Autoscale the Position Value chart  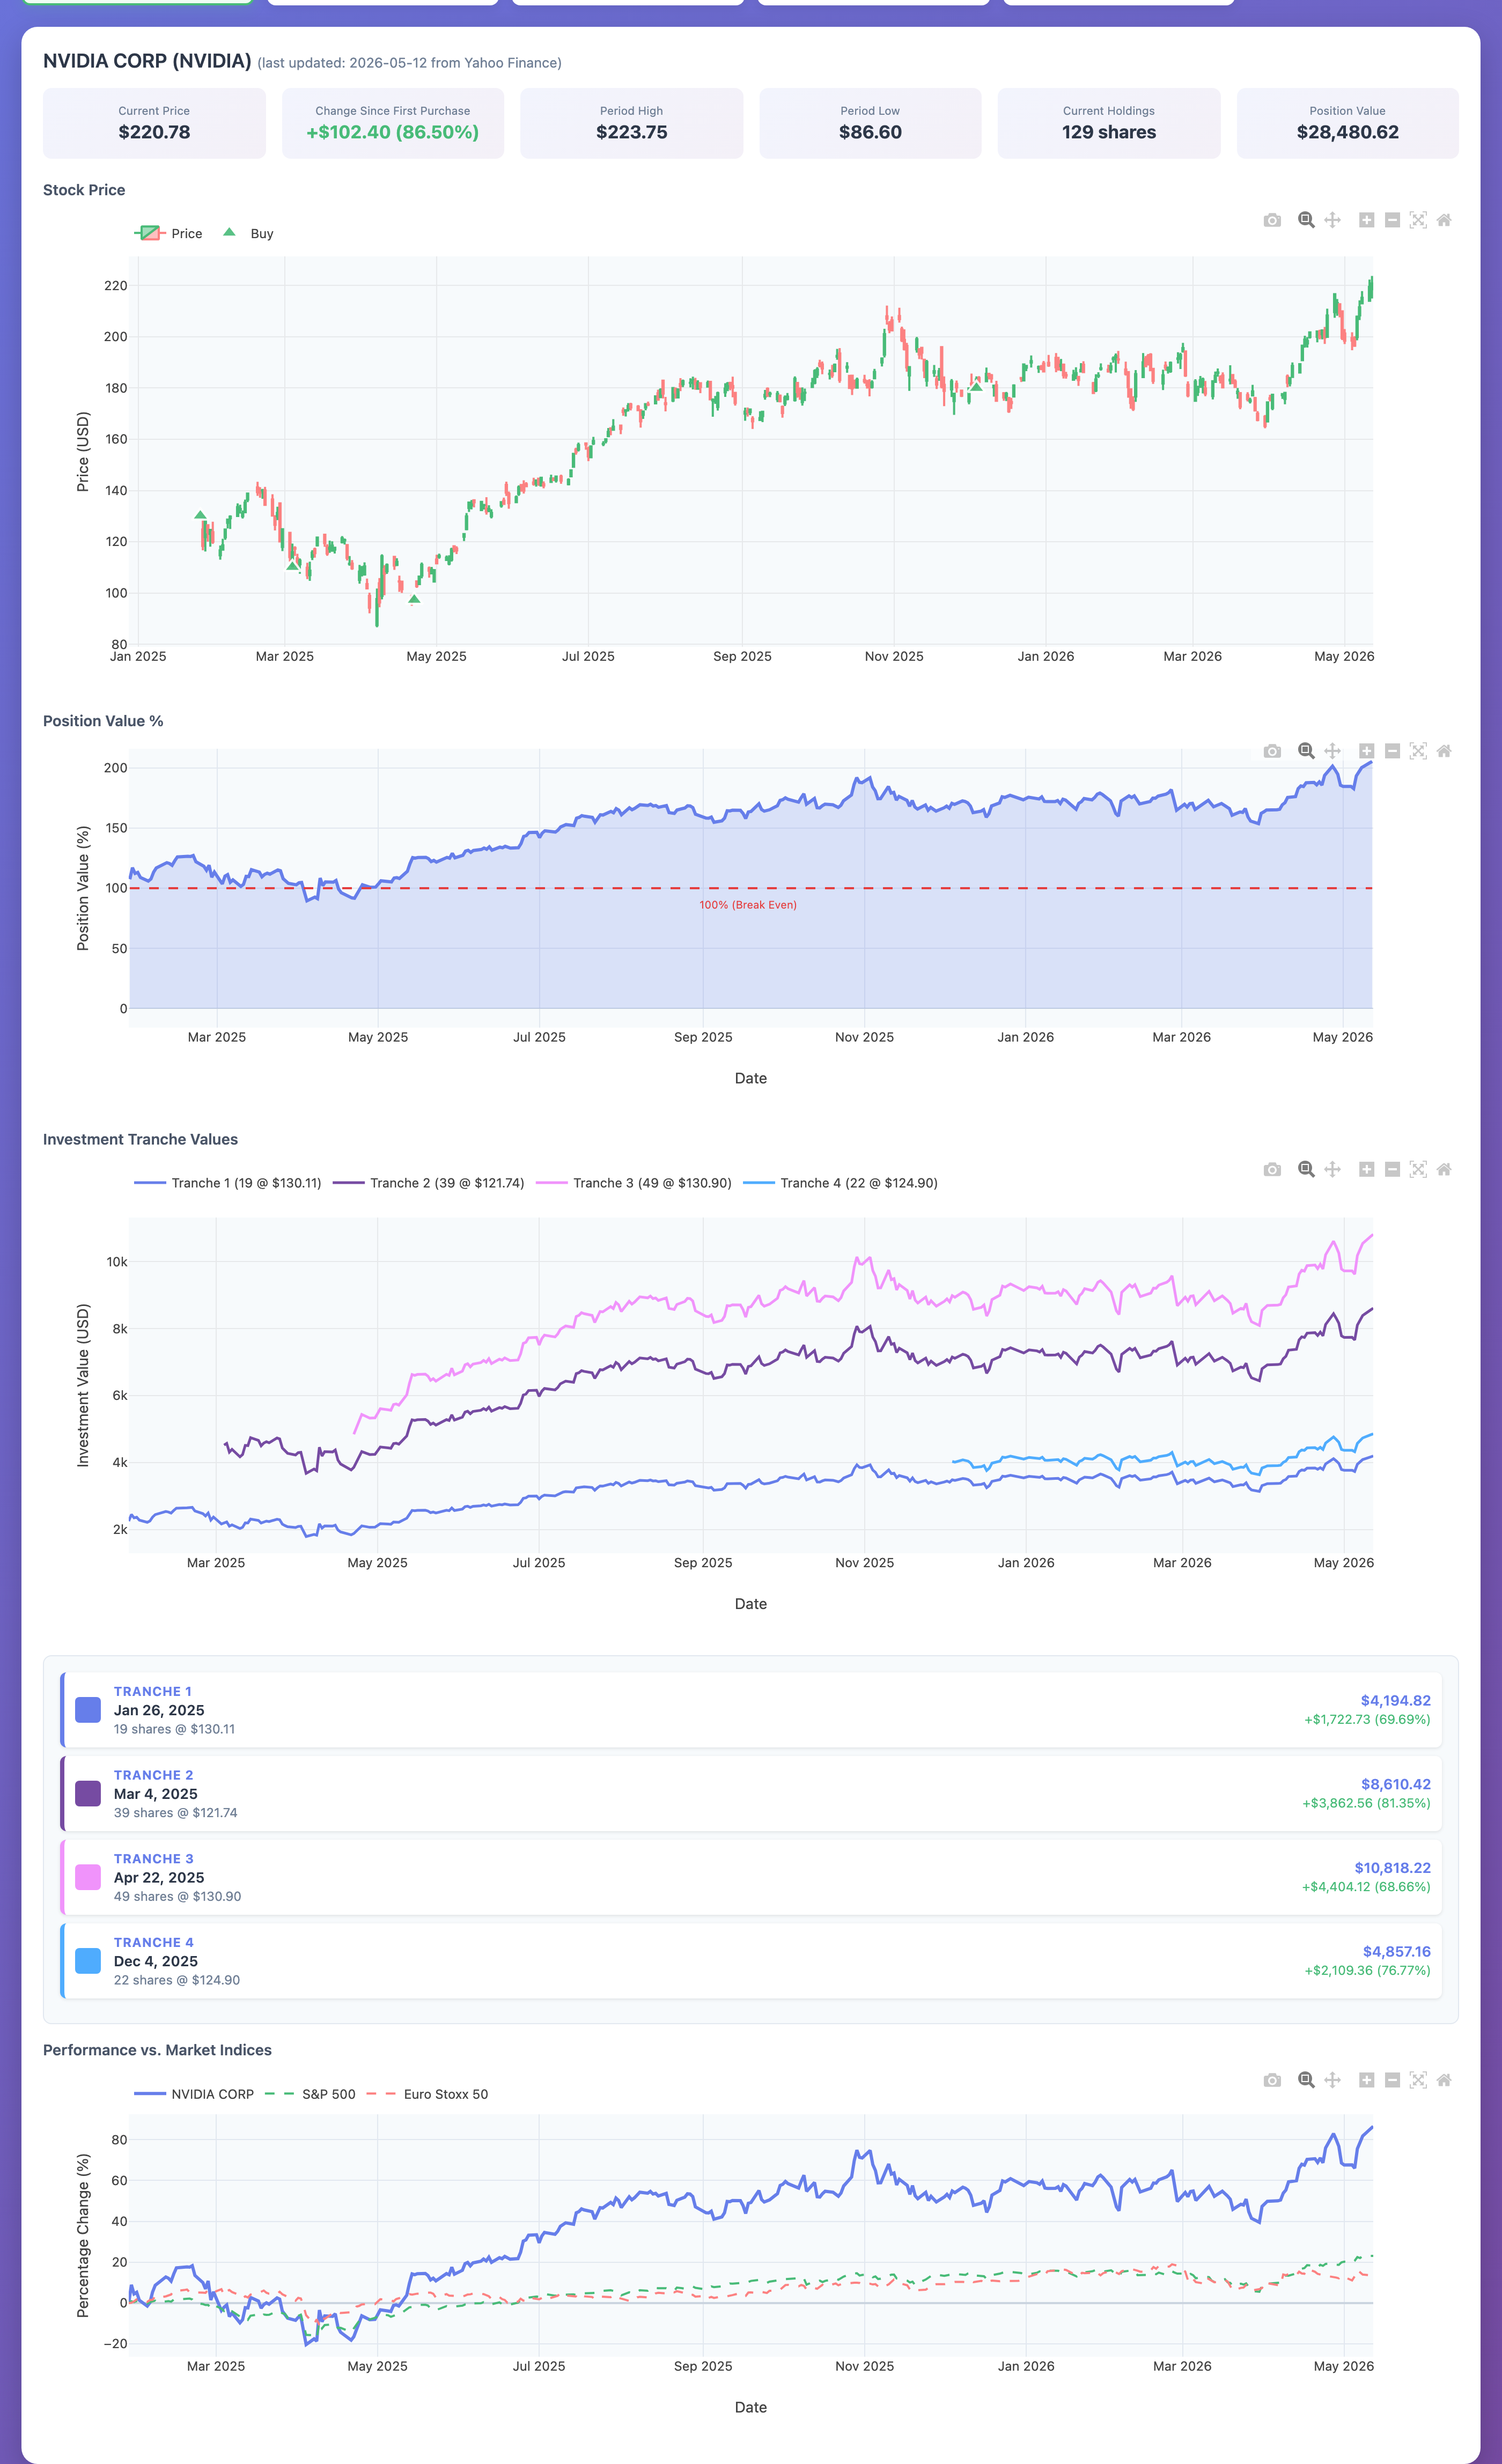pyautogui.click(x=1418, y=751)
